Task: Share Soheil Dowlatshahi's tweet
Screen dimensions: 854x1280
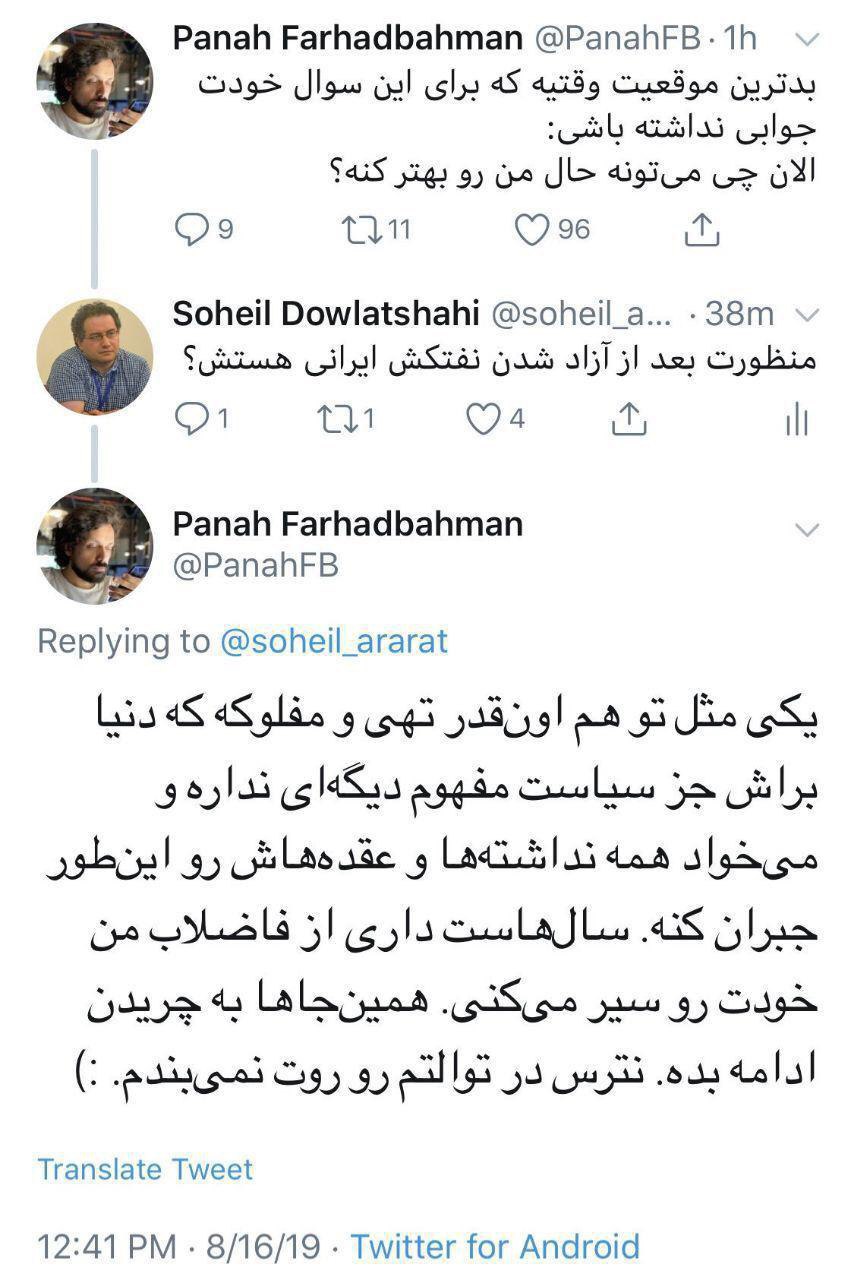Action: [629, 420]
